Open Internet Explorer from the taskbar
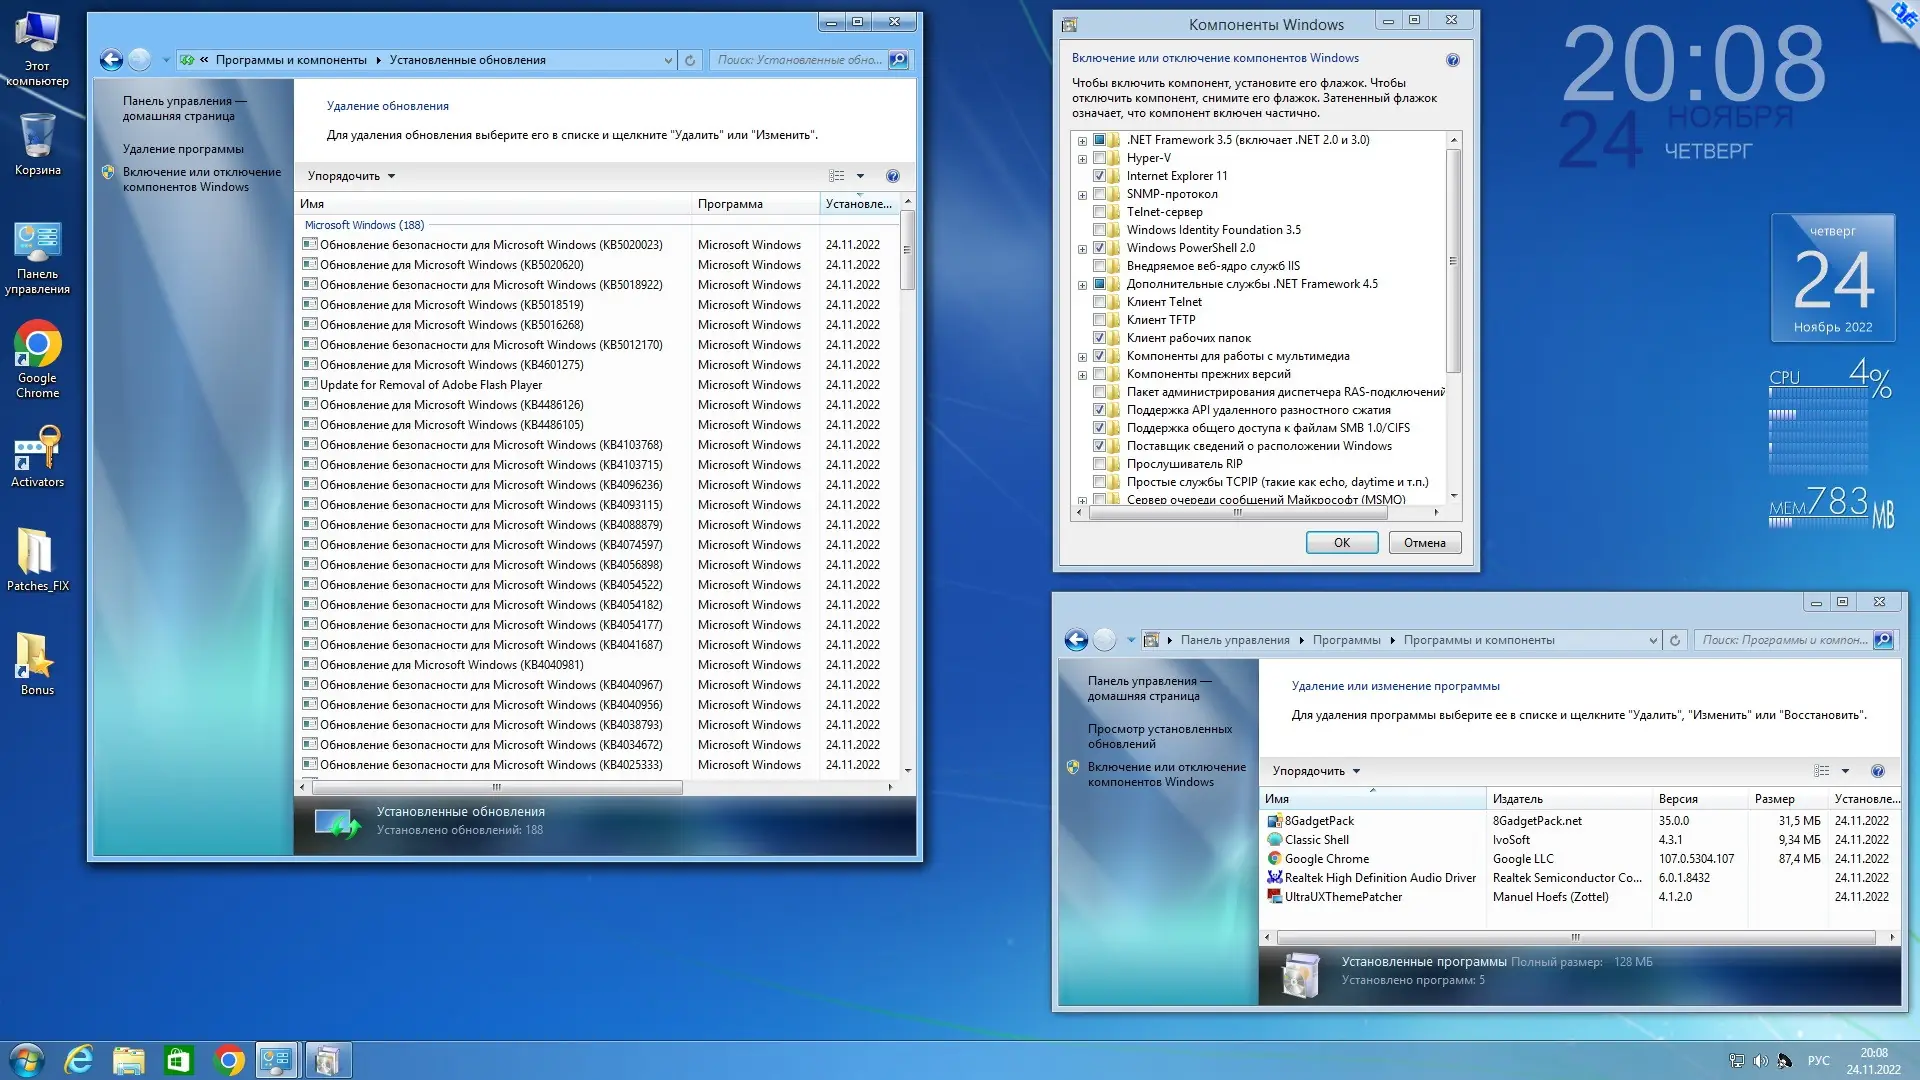1920x1080 pixels. 78,1060
